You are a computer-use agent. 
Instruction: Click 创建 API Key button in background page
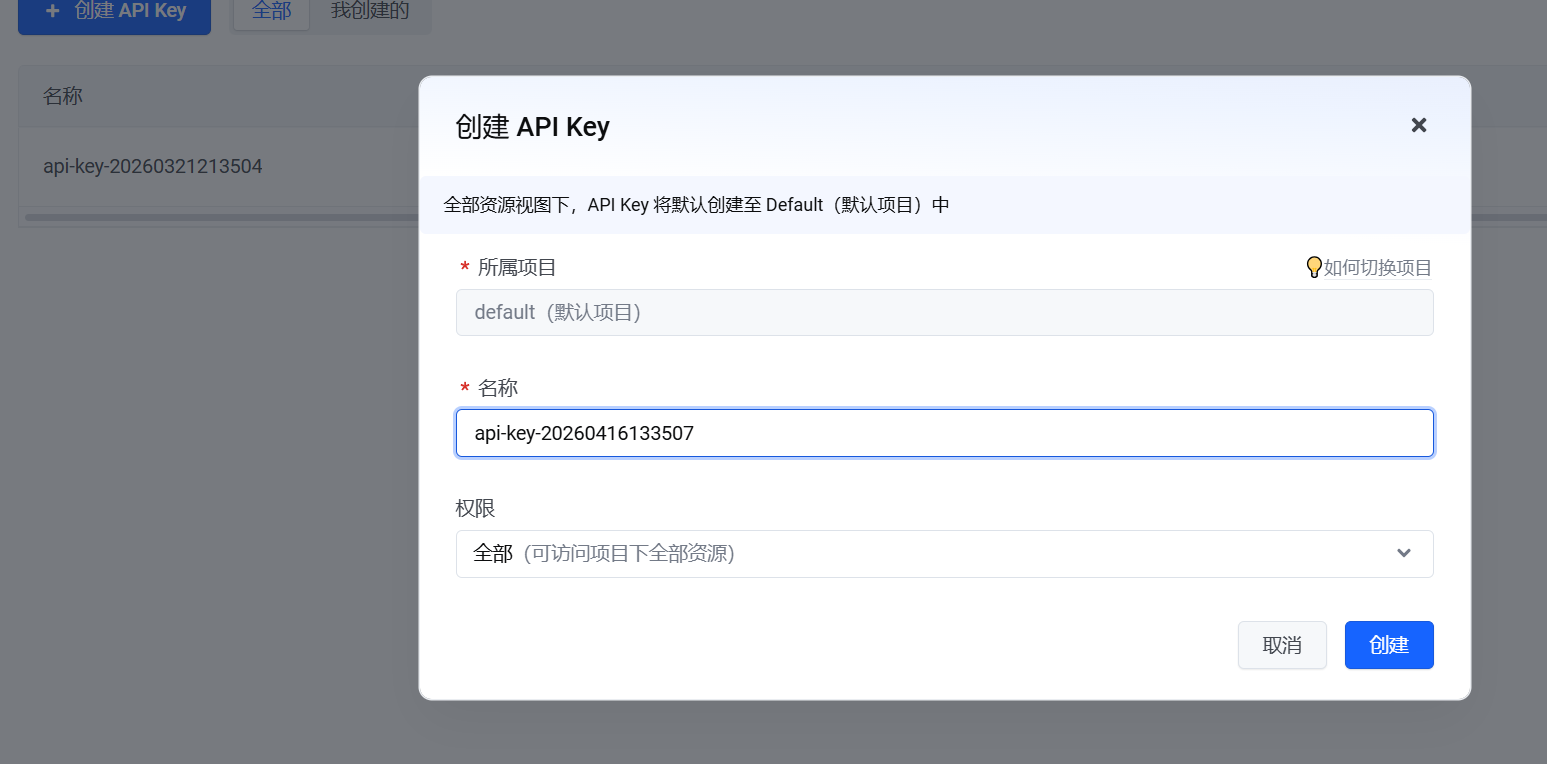[x=114, y=12]
